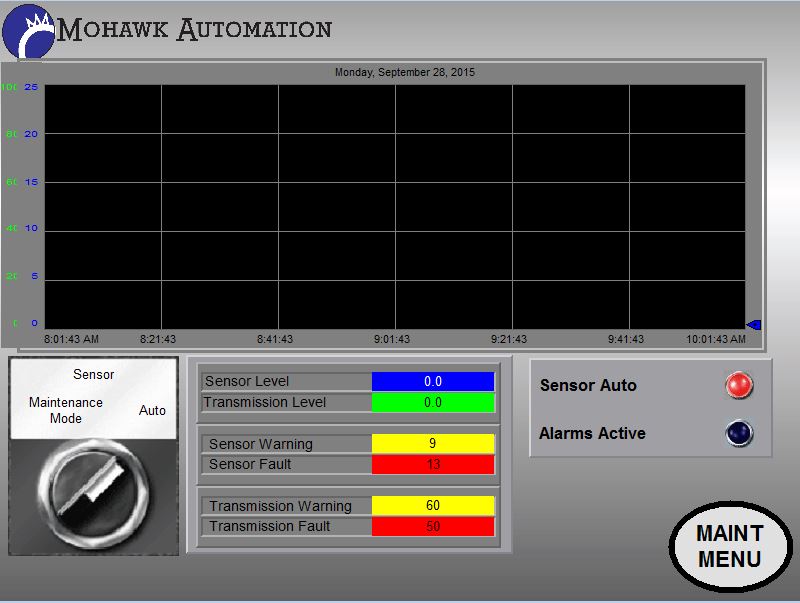Select the Transmission Level green value field
The height and width of the screenshot is (603, 800).
433,402
